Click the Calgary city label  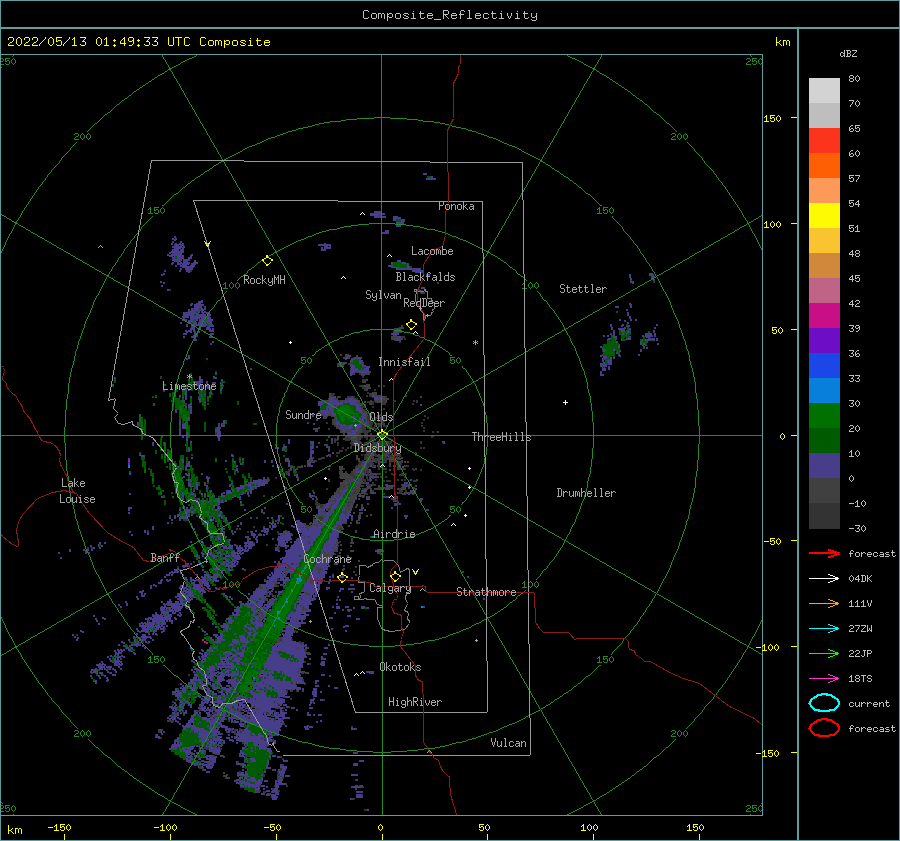click(x=390, y=588)
